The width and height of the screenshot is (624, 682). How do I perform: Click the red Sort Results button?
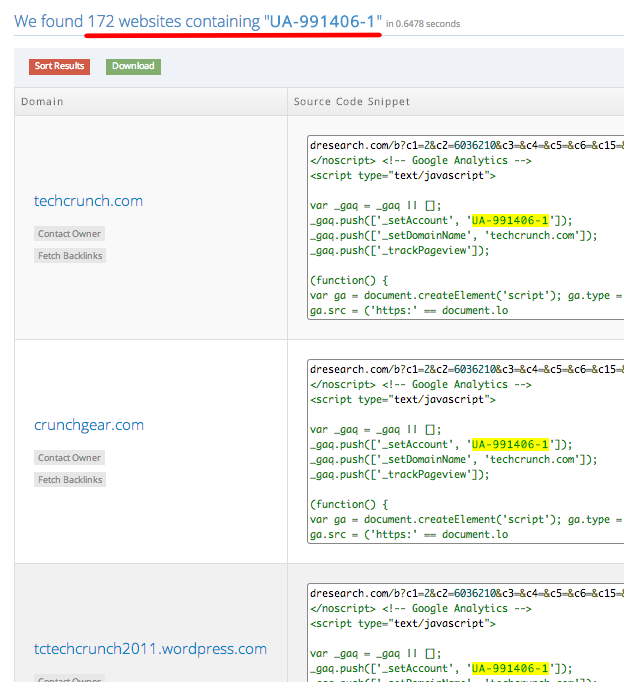coord(59,66)
